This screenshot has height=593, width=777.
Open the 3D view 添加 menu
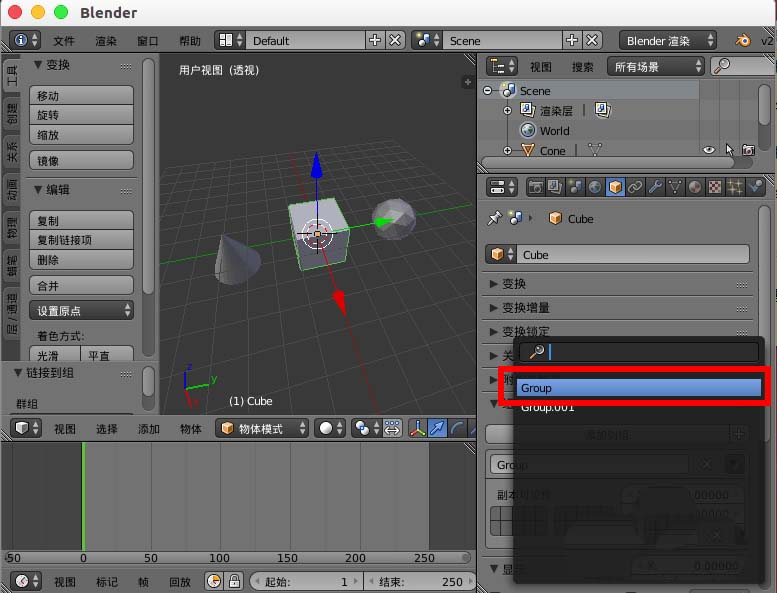pyautogui.click(x=149, y=429)
